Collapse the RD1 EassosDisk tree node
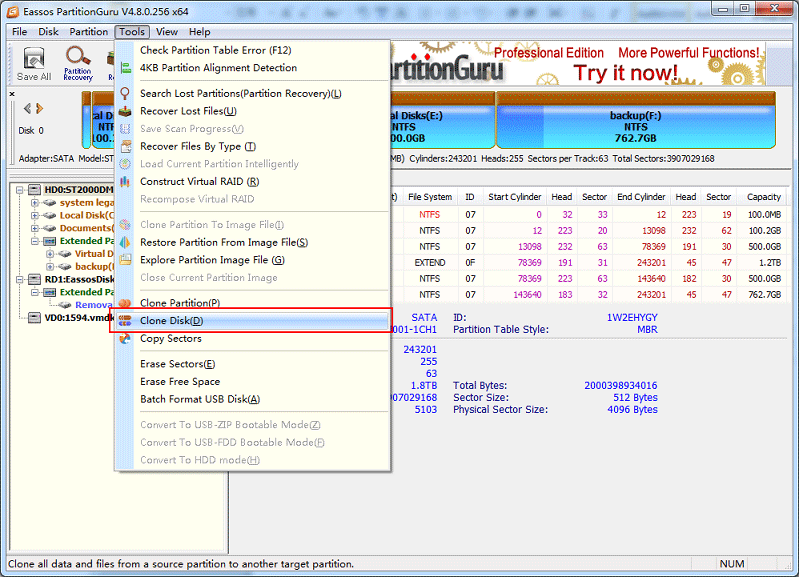 19,279
